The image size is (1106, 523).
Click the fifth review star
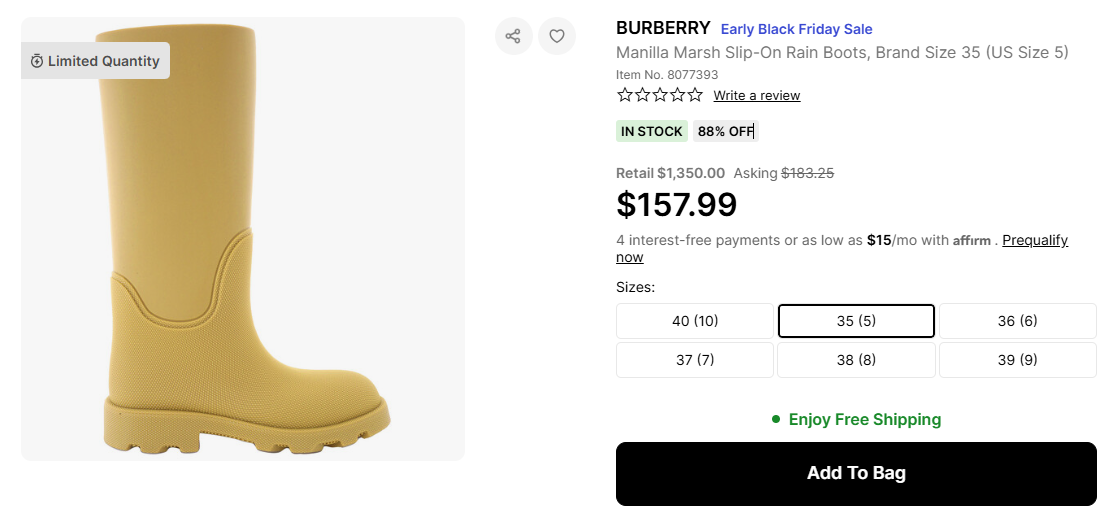[695, 95]
